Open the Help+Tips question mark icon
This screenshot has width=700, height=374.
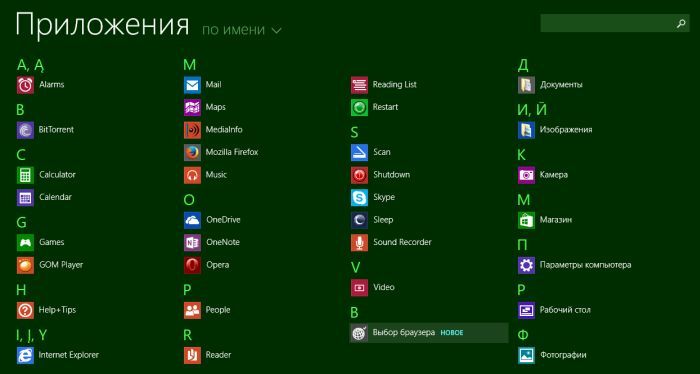click(x=25, y=310)
